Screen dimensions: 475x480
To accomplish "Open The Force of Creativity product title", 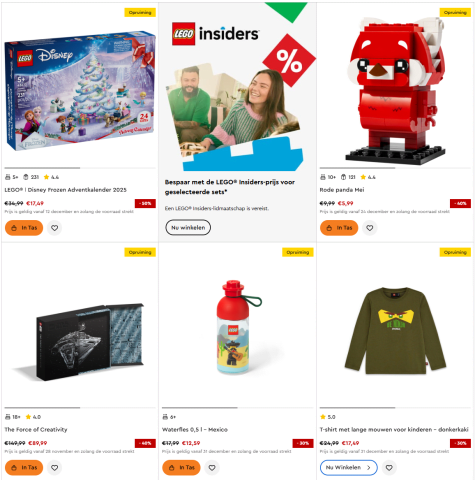I will click(36, 429).
